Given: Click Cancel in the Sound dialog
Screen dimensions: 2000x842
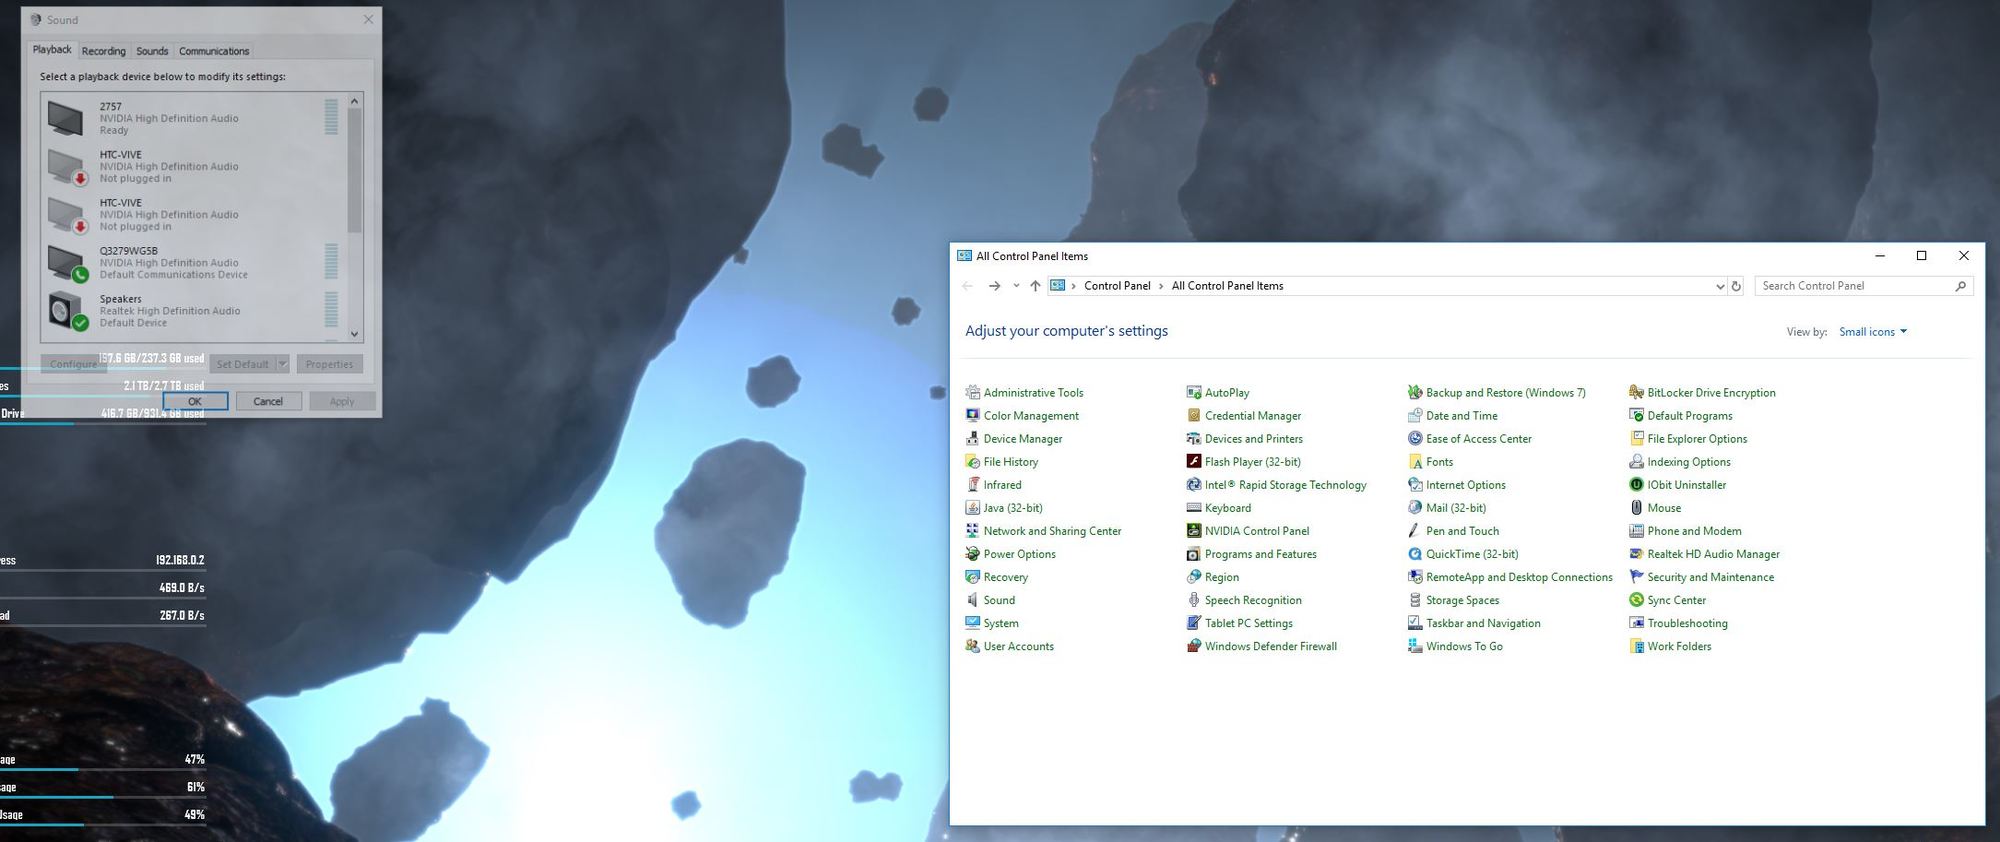Looking at the screenshot, I should pos(268,401).
